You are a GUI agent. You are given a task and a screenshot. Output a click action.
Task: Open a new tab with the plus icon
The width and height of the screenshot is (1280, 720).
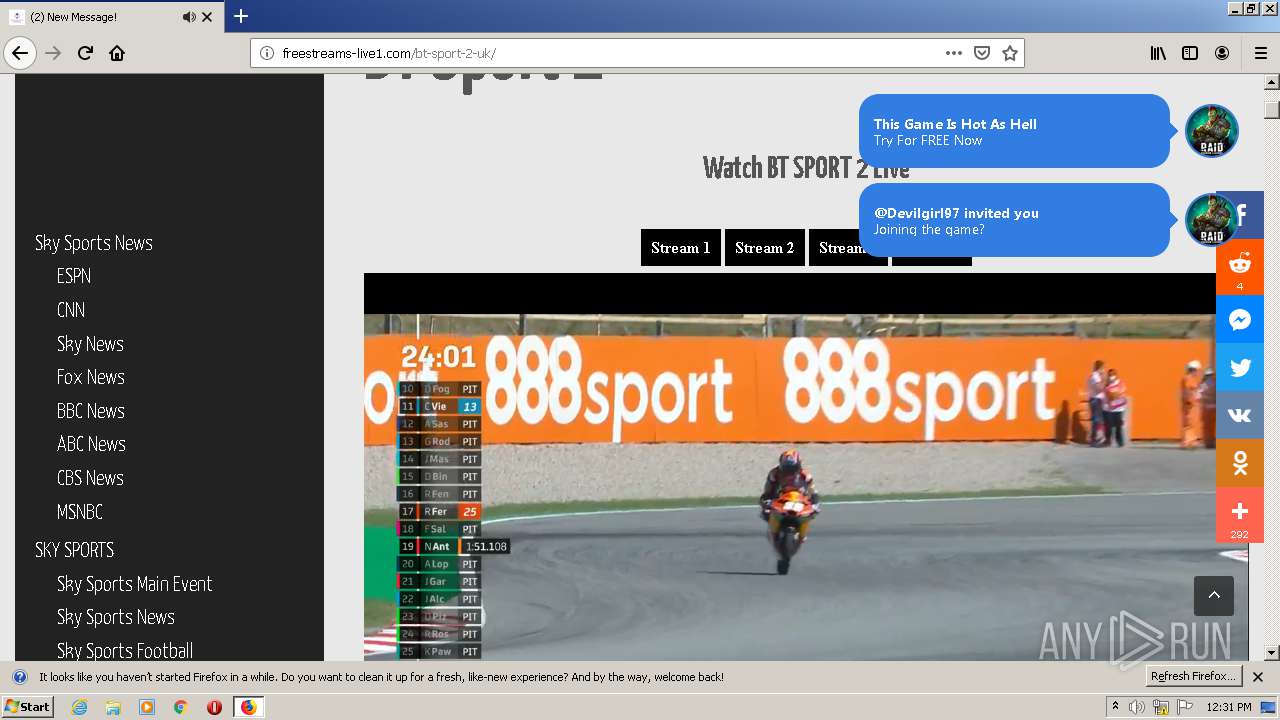(241, 16)
